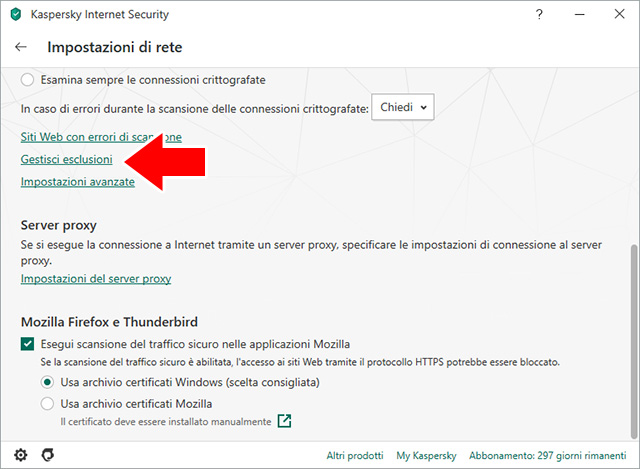Open the support headset icon

pyautogui.click(x=46, y=455)
